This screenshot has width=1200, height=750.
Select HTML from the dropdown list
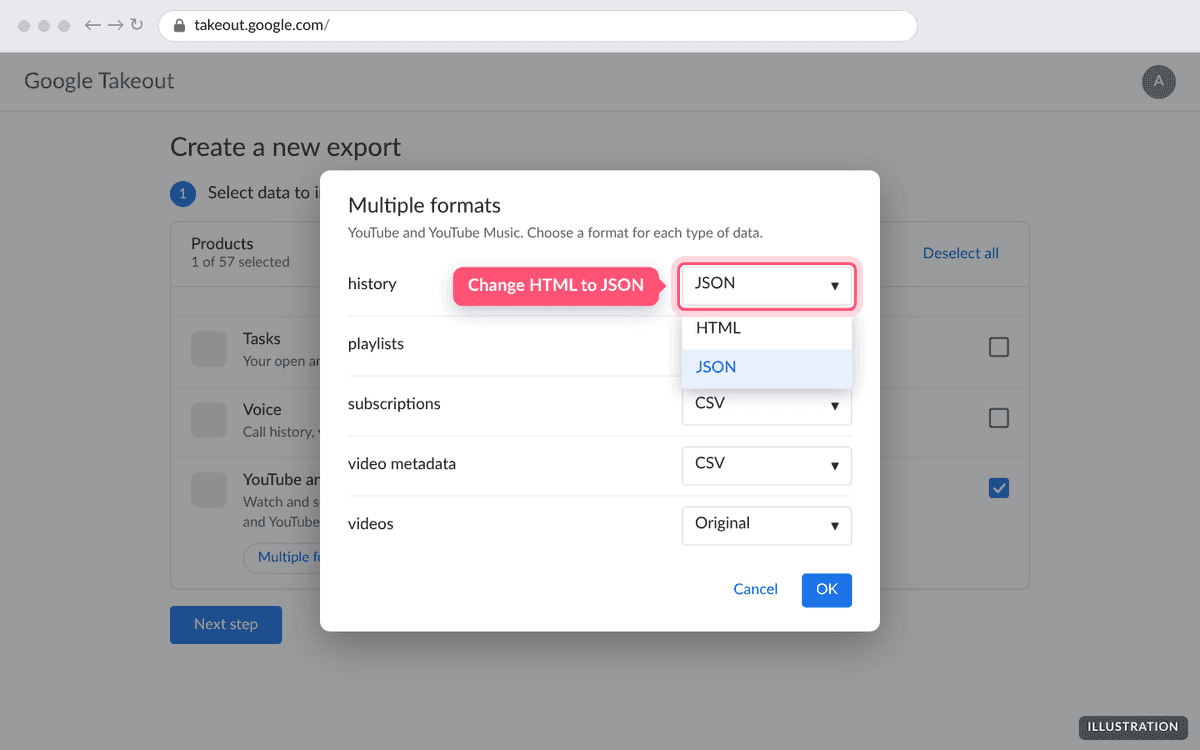(x=767, y=328)
